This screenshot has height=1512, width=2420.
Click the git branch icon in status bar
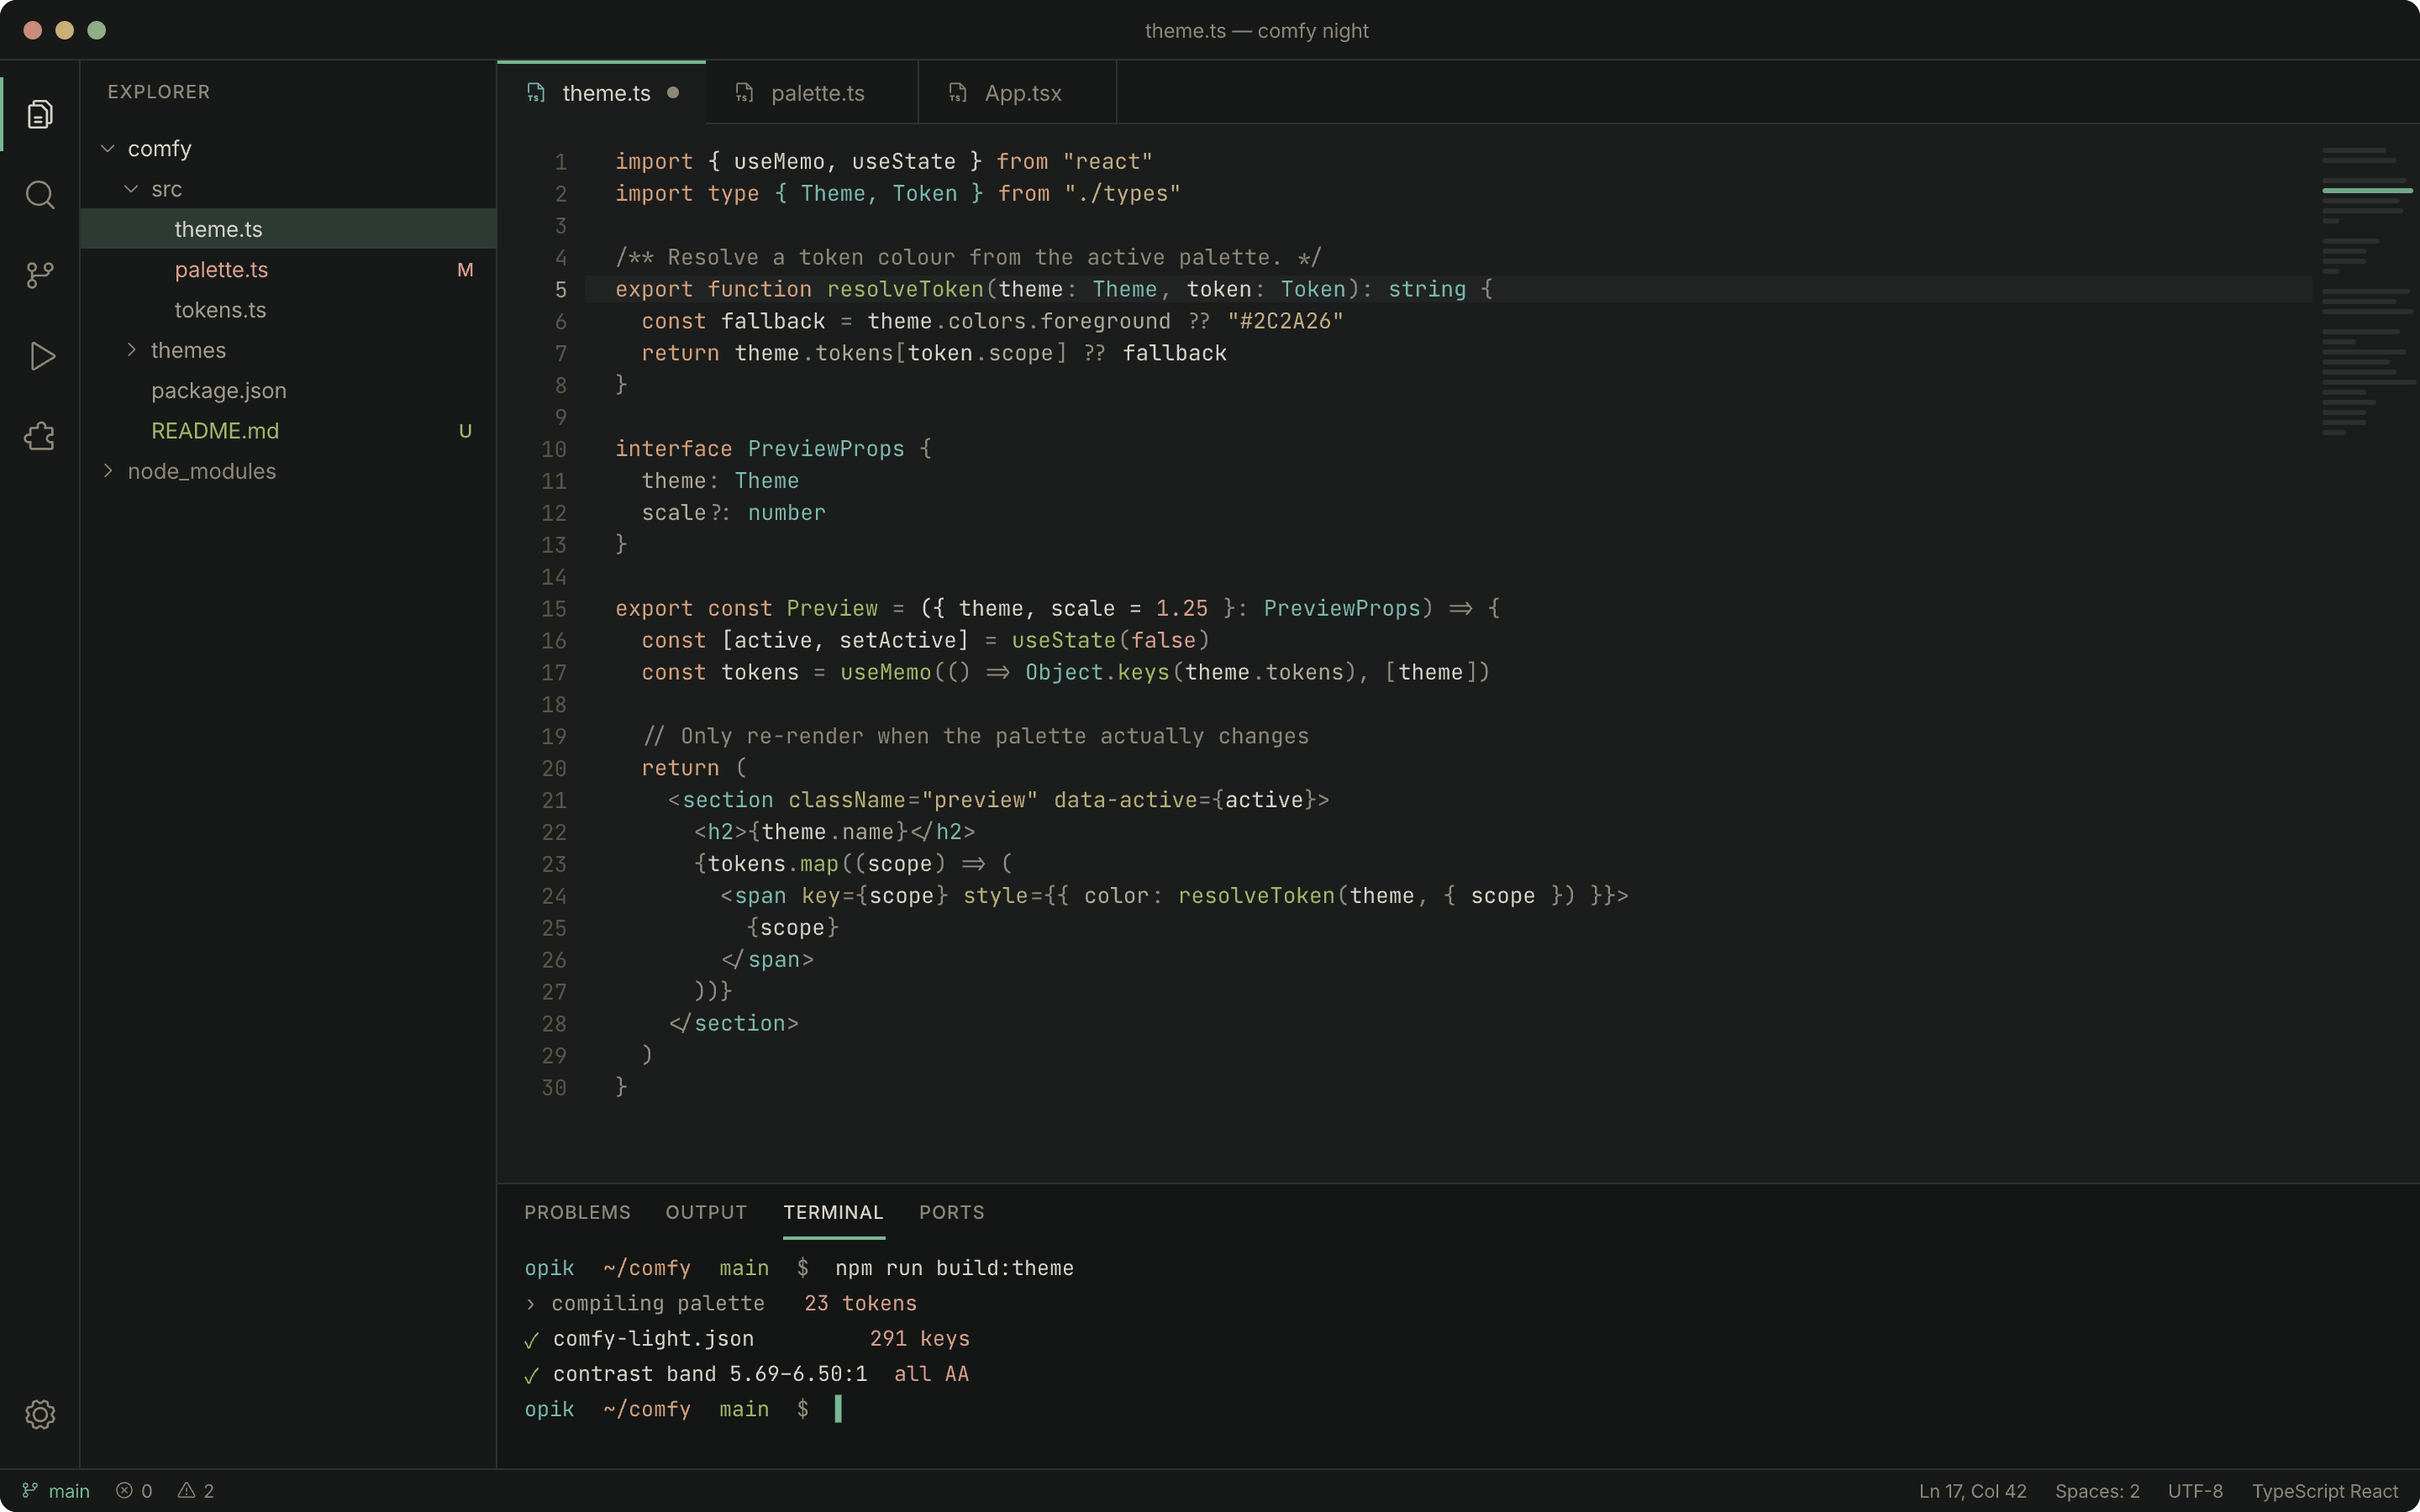point(30,1491)
